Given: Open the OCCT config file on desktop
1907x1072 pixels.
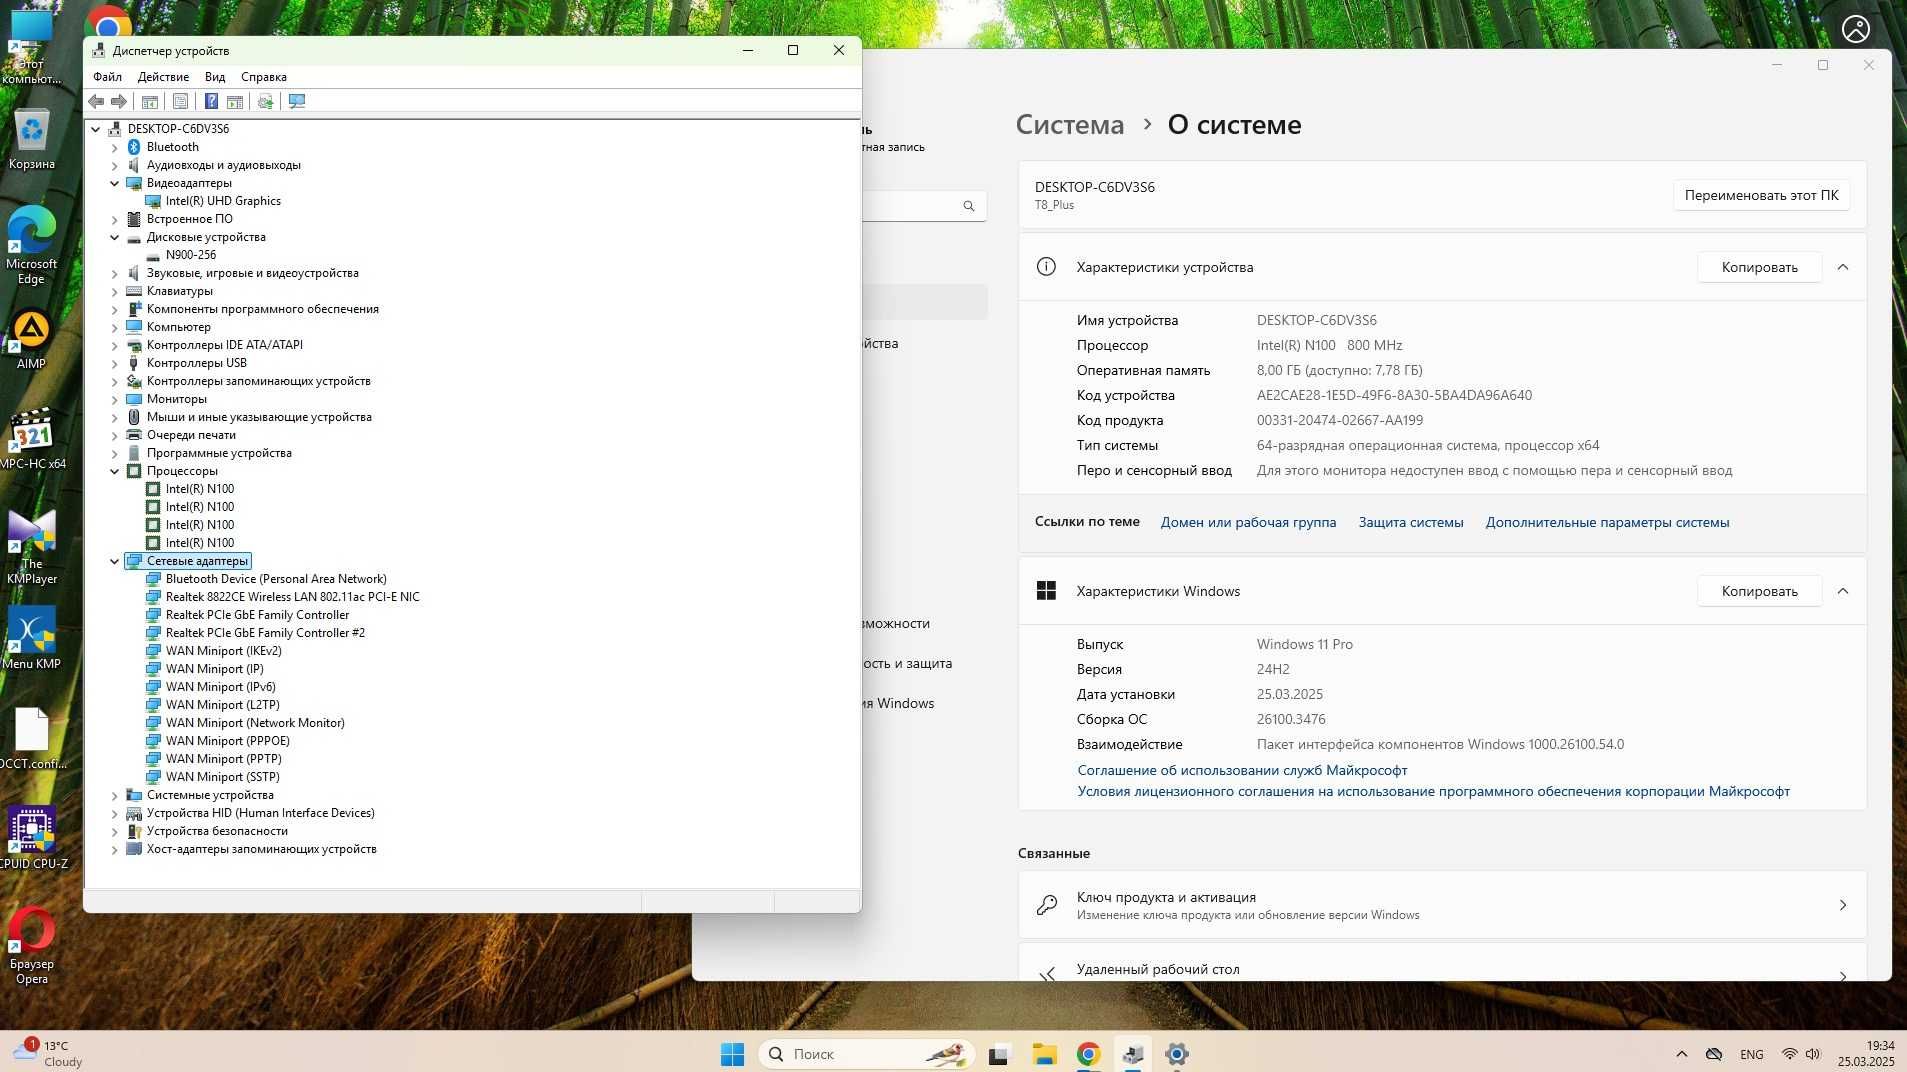Looking at the screenshot, I should coord(32,738).
